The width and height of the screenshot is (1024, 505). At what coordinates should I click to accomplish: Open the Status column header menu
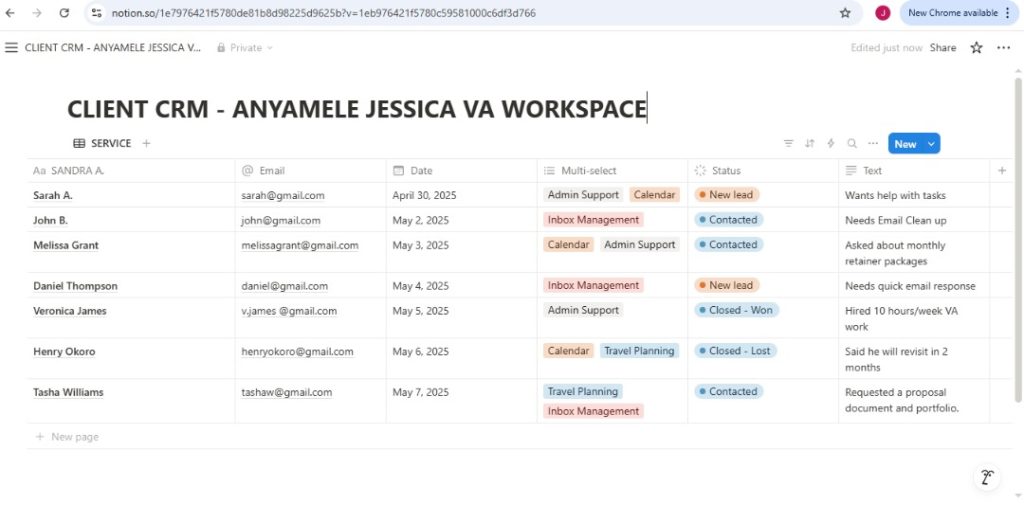click(726, 171)
